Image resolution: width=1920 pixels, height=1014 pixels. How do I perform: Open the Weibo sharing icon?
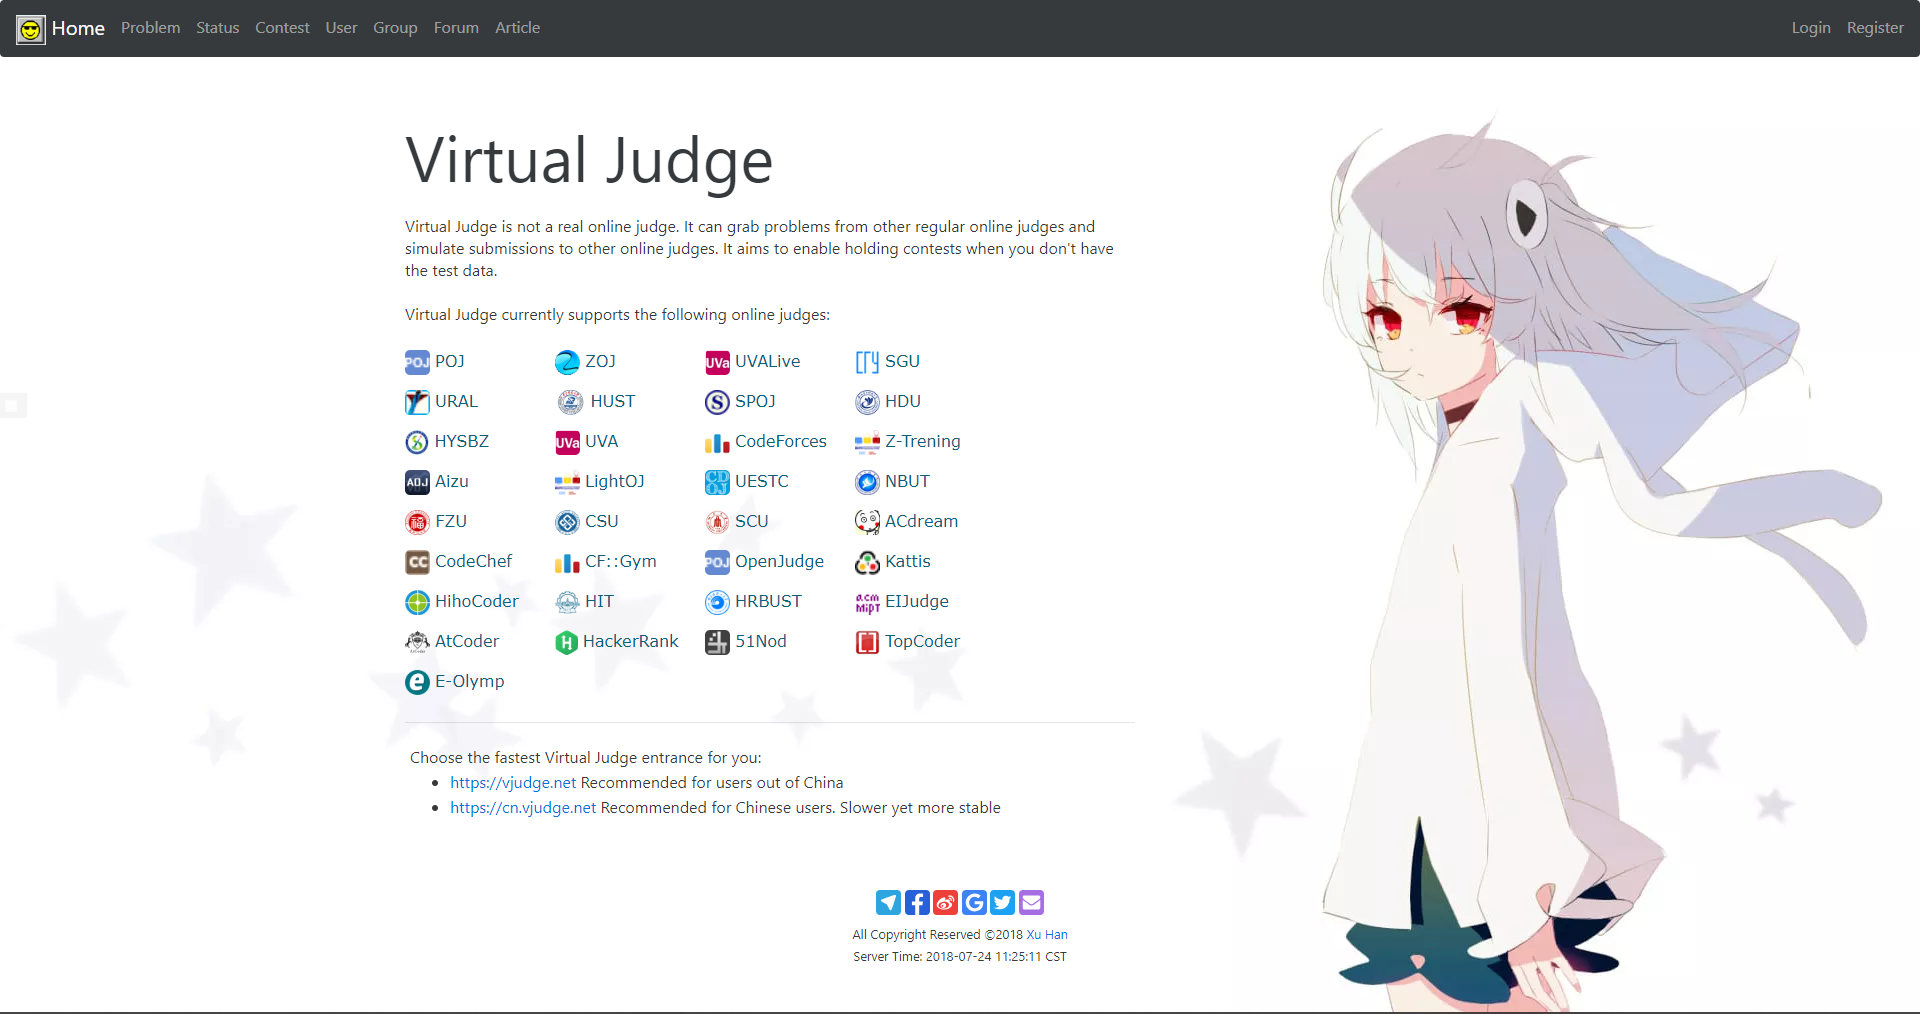pos(945,902)
